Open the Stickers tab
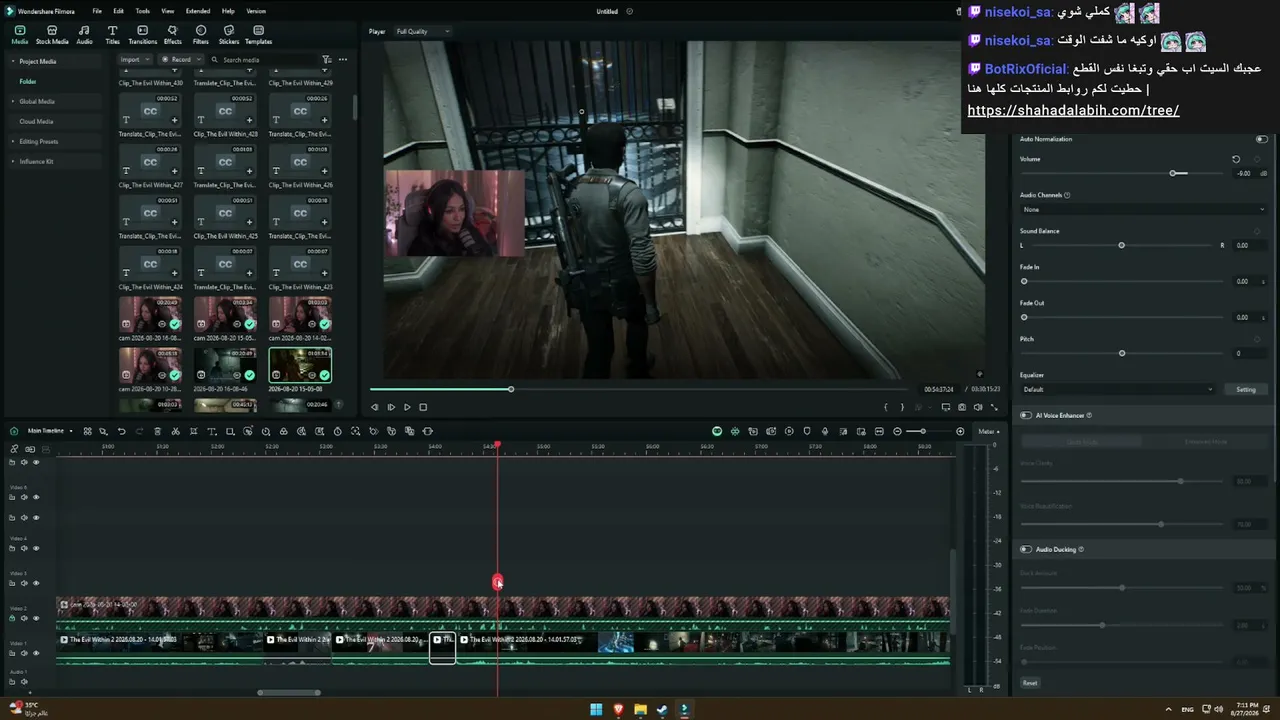The width and height of the screenshot is (1280, 720). [229, 35]
